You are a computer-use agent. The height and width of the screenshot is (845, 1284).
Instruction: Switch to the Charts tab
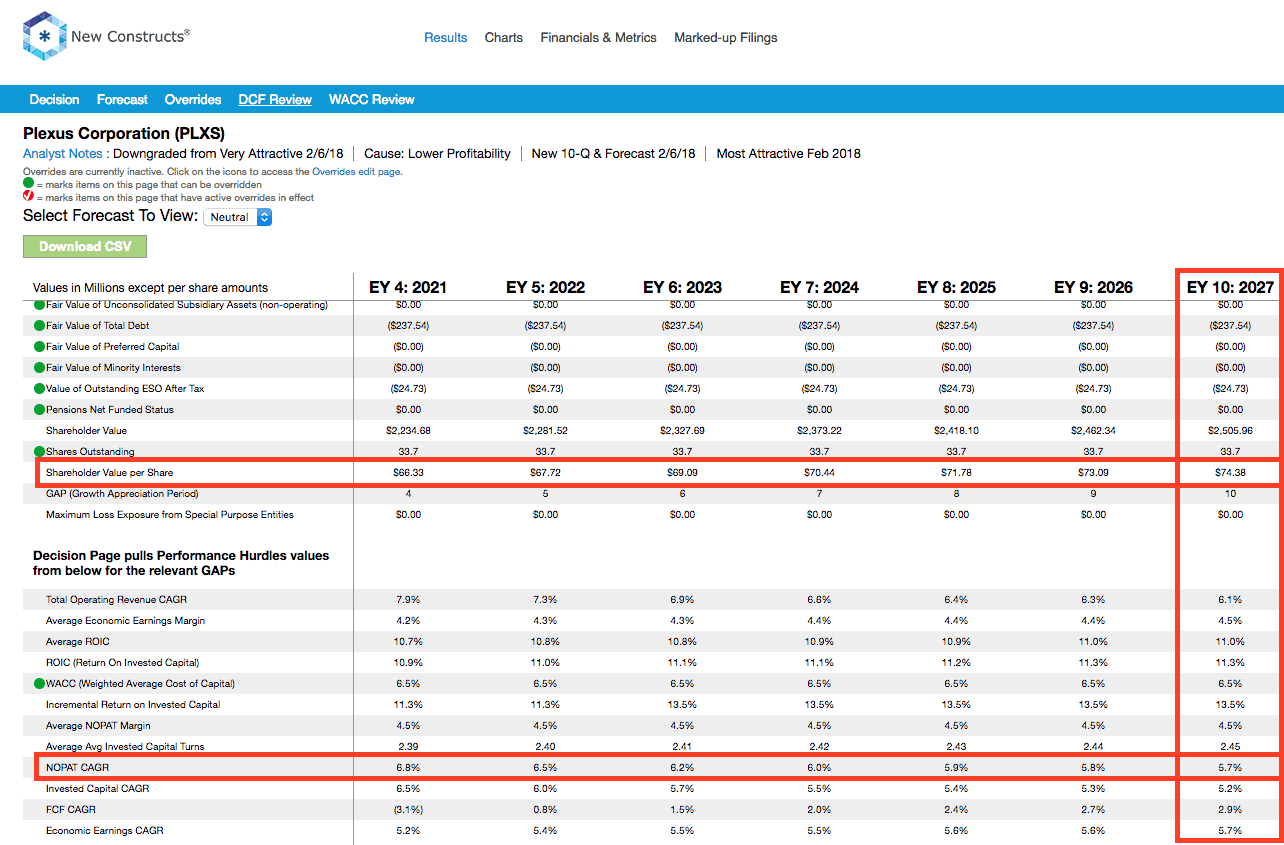(504, 37)
